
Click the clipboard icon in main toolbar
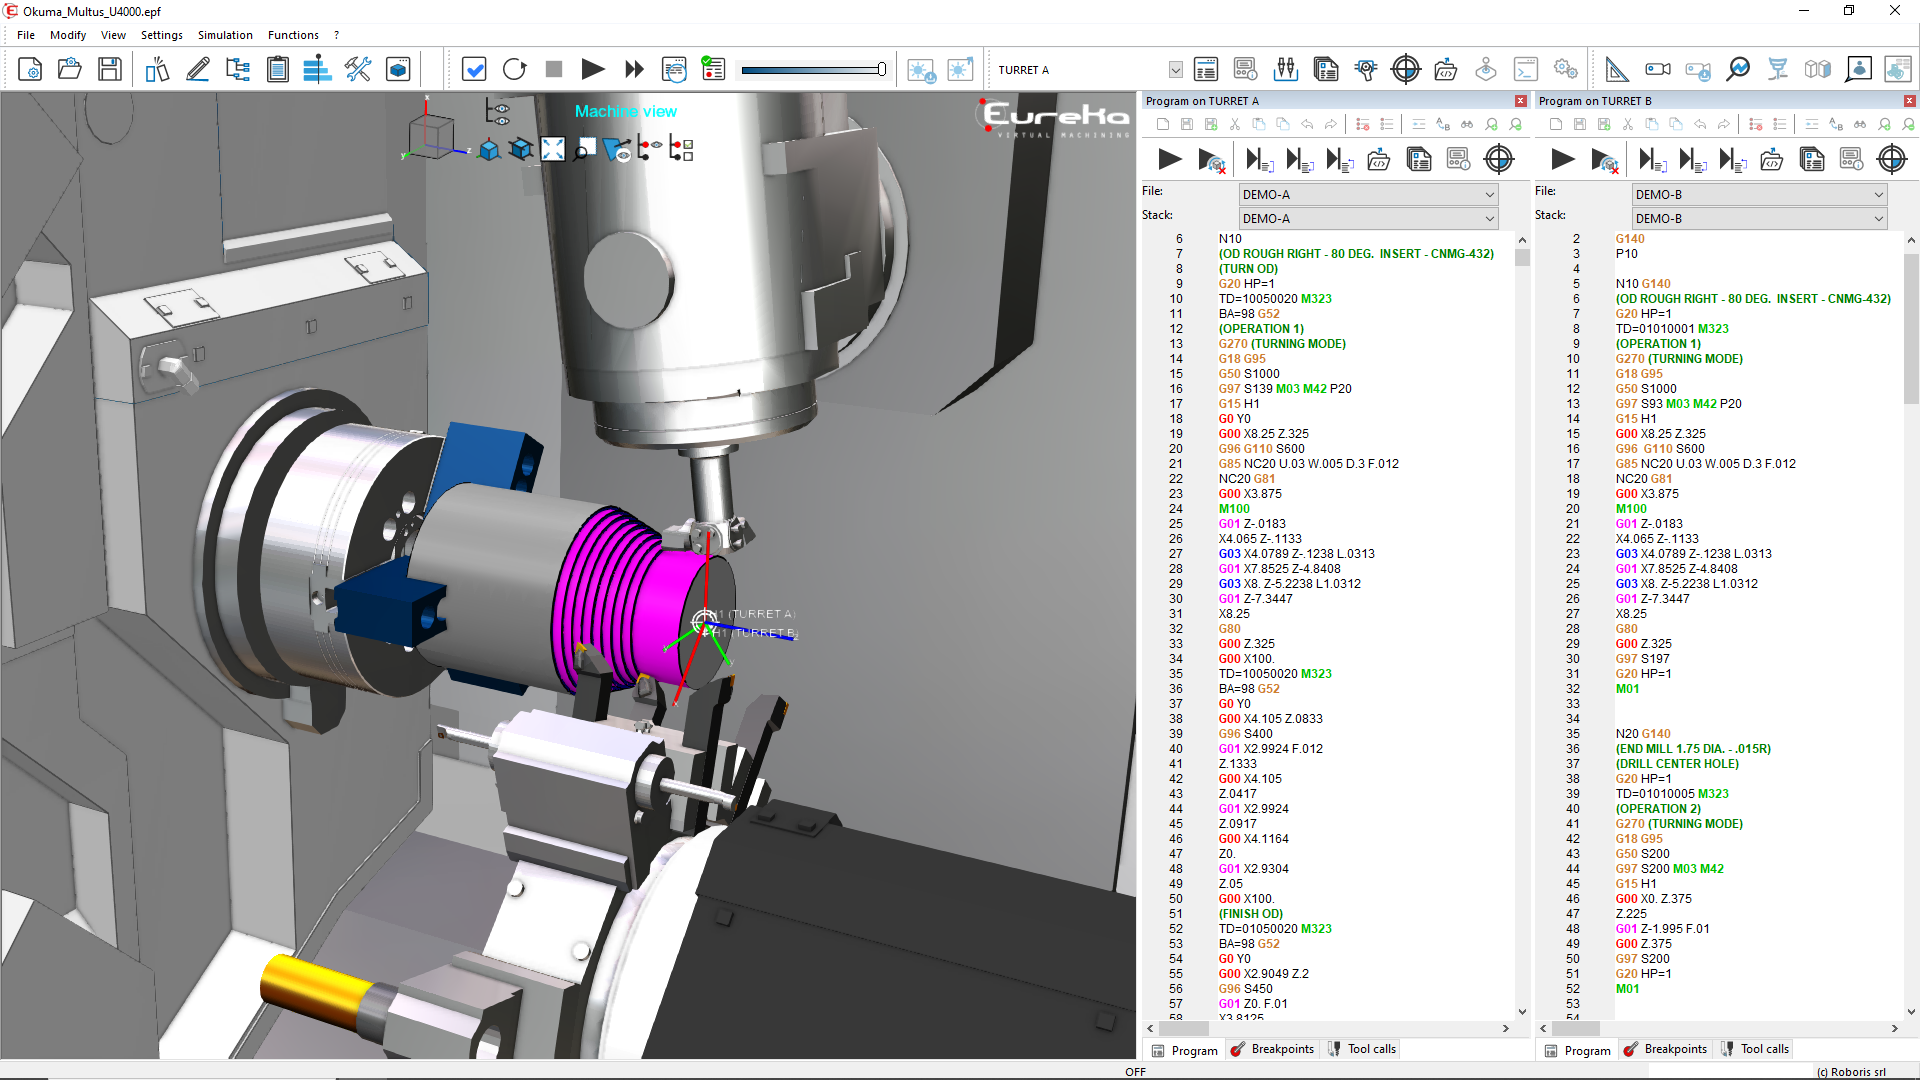[278, 69]
